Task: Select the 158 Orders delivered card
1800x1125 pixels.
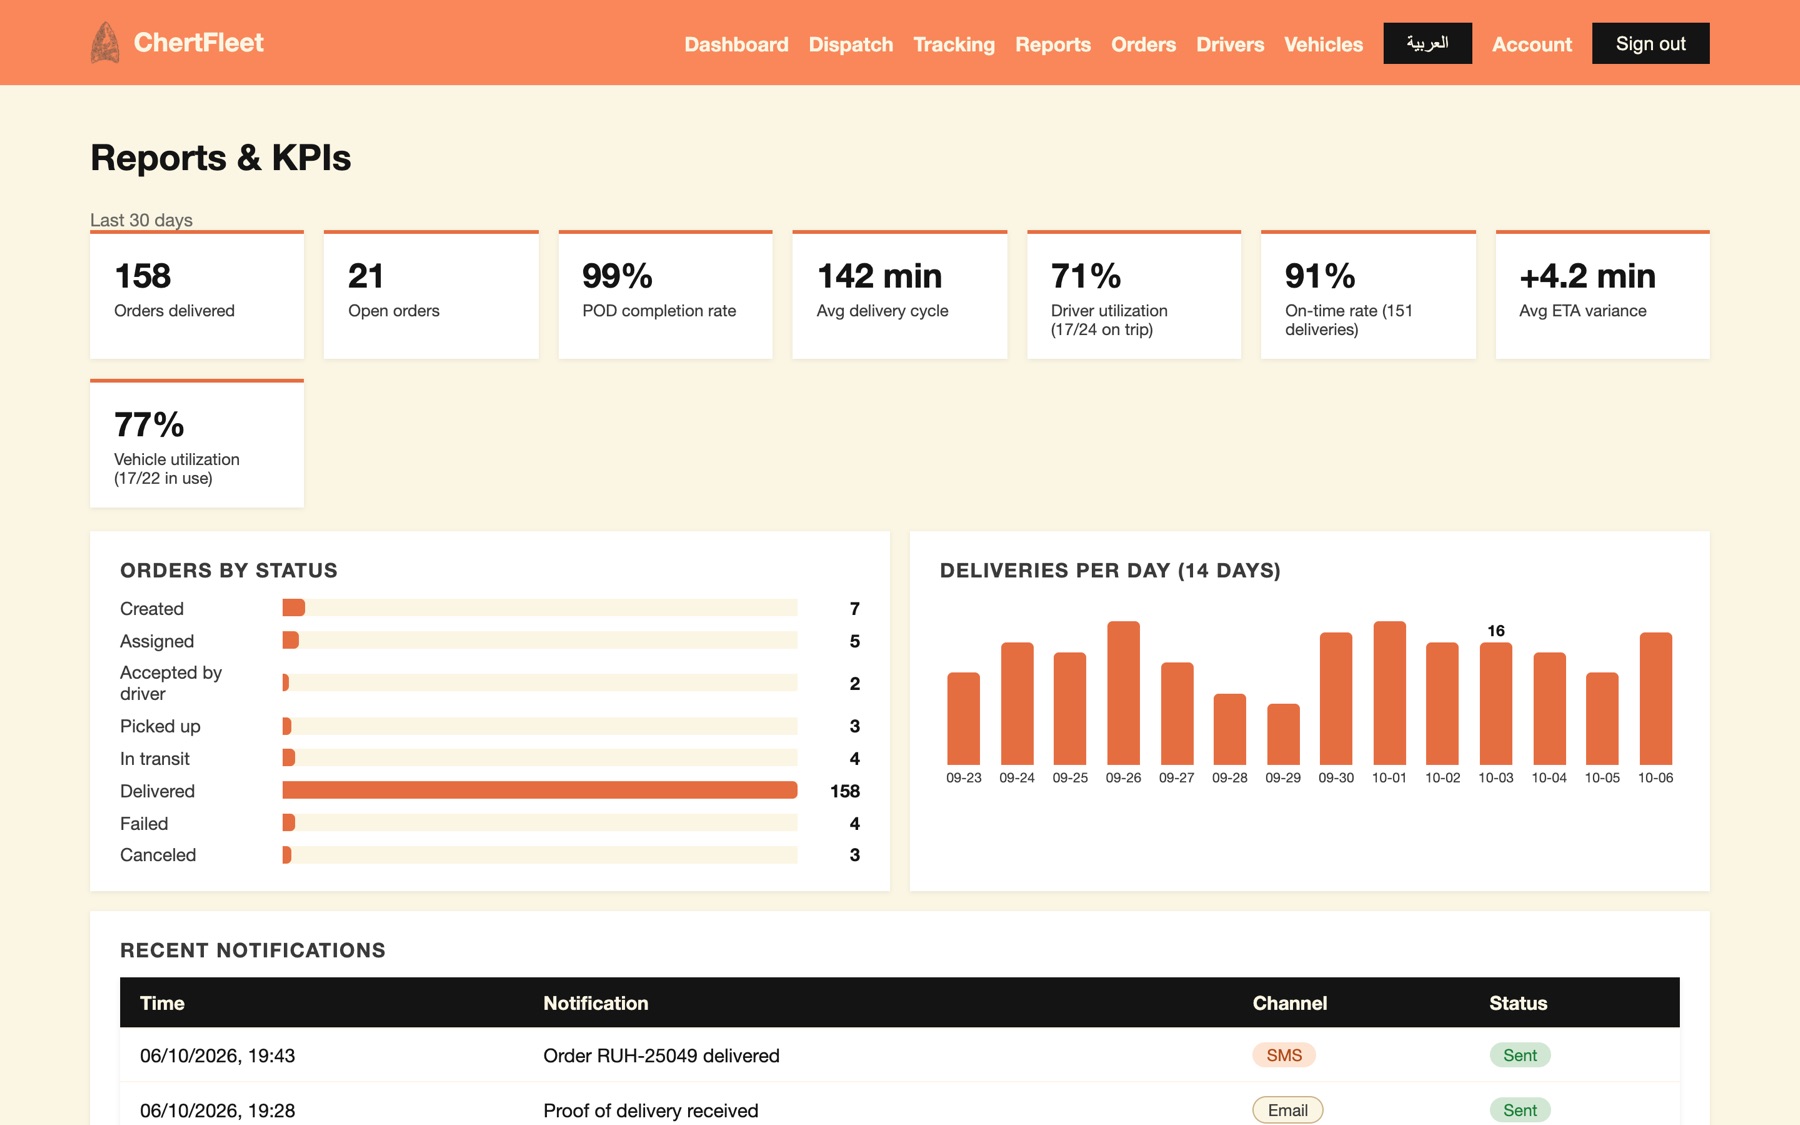Action: tap(197, 295)
